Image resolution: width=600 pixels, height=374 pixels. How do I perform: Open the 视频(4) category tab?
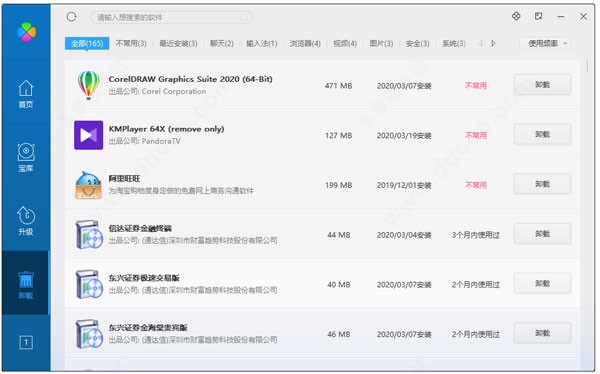click(x=345, y=43)
